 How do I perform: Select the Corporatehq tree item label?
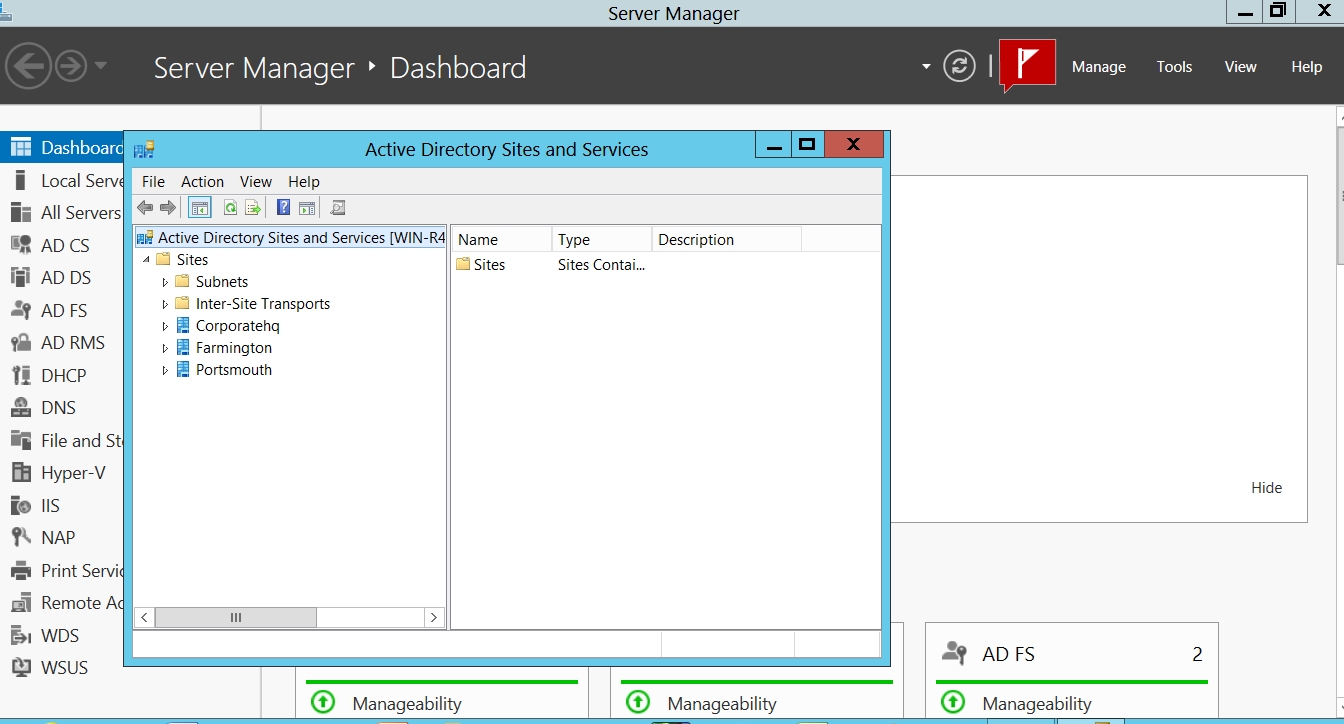point(238,326)
